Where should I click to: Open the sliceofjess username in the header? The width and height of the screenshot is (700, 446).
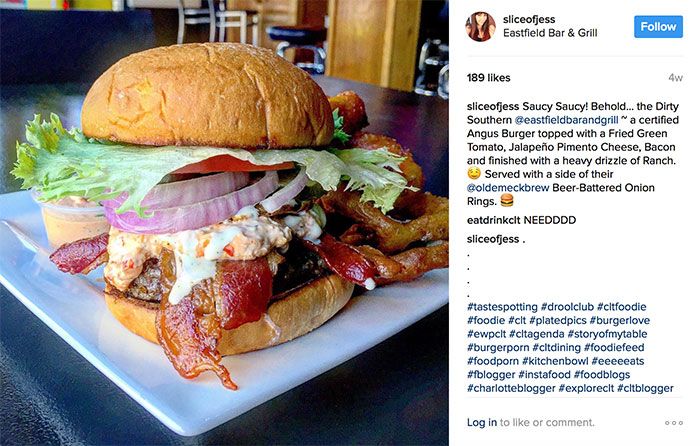click(529, 19)
